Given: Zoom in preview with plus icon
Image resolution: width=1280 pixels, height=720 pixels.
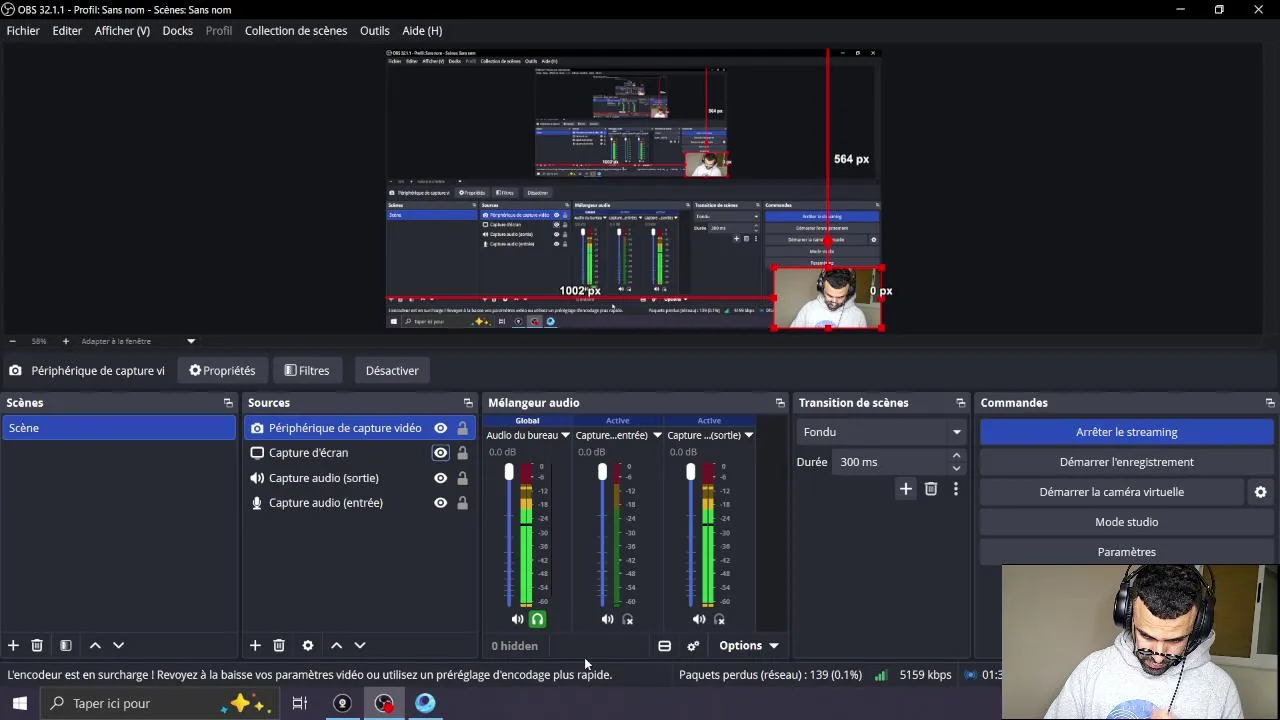Looking at the screenshot, I should (x=66, y=341).
